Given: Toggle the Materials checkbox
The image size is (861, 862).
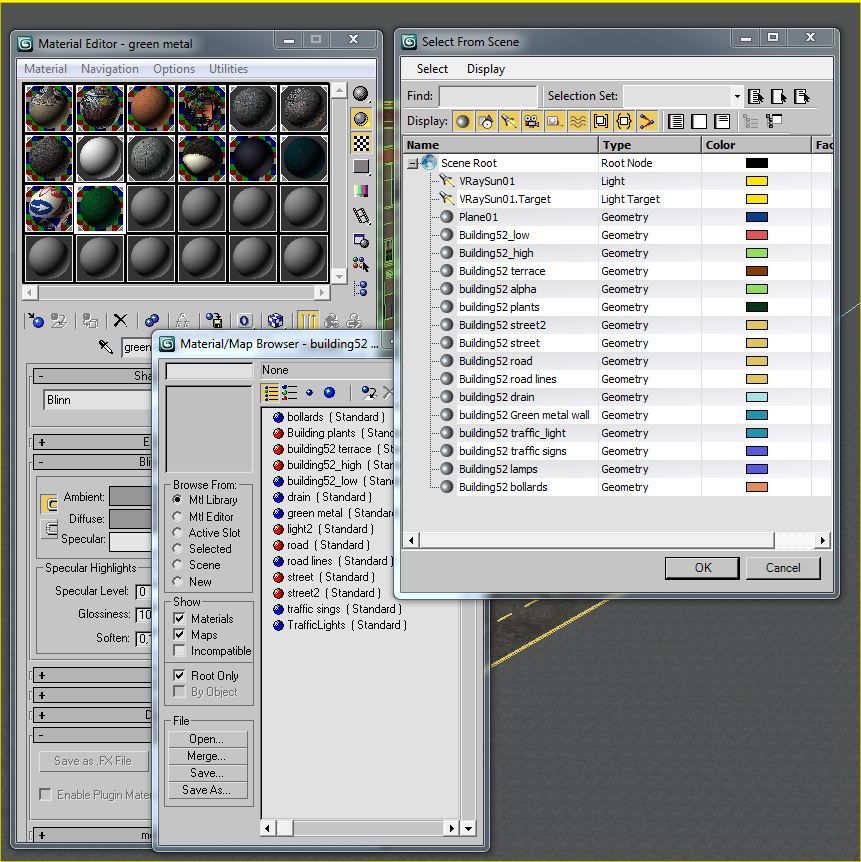Looking at the screenshot, I should click(x=179, y=618).
